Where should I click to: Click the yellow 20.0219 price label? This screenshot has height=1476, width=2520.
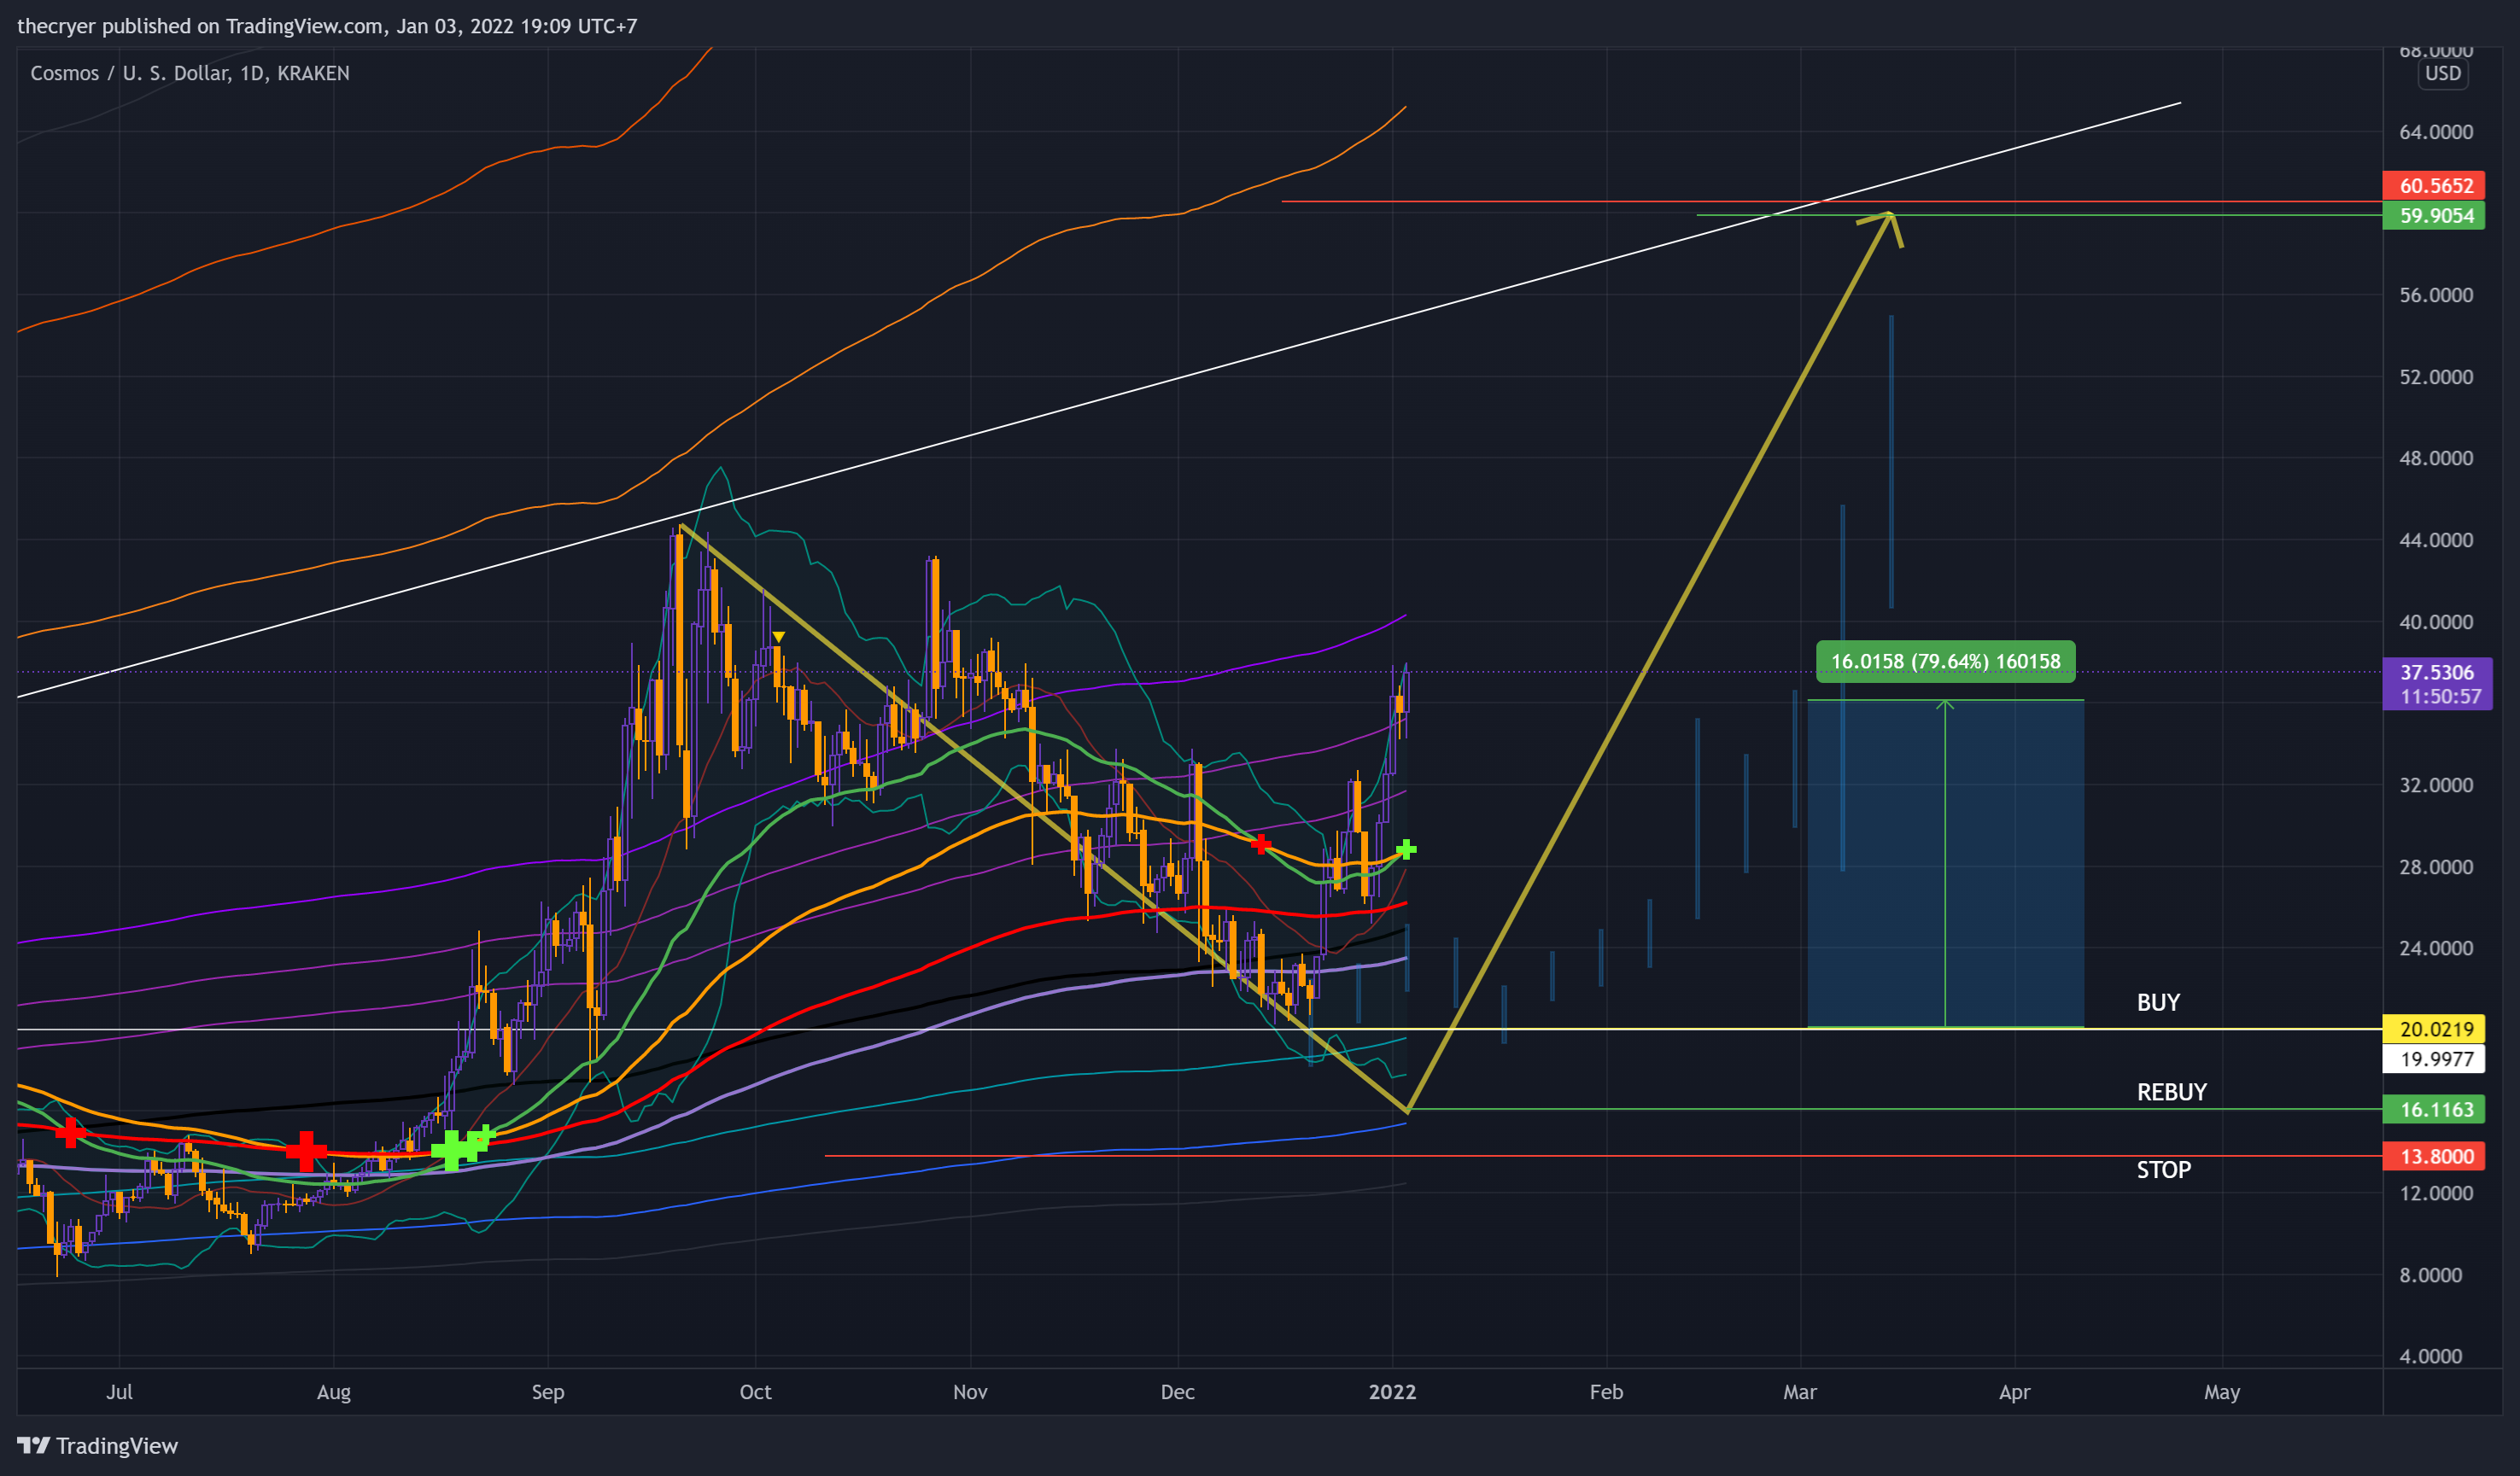(x=2434, y=1029)
